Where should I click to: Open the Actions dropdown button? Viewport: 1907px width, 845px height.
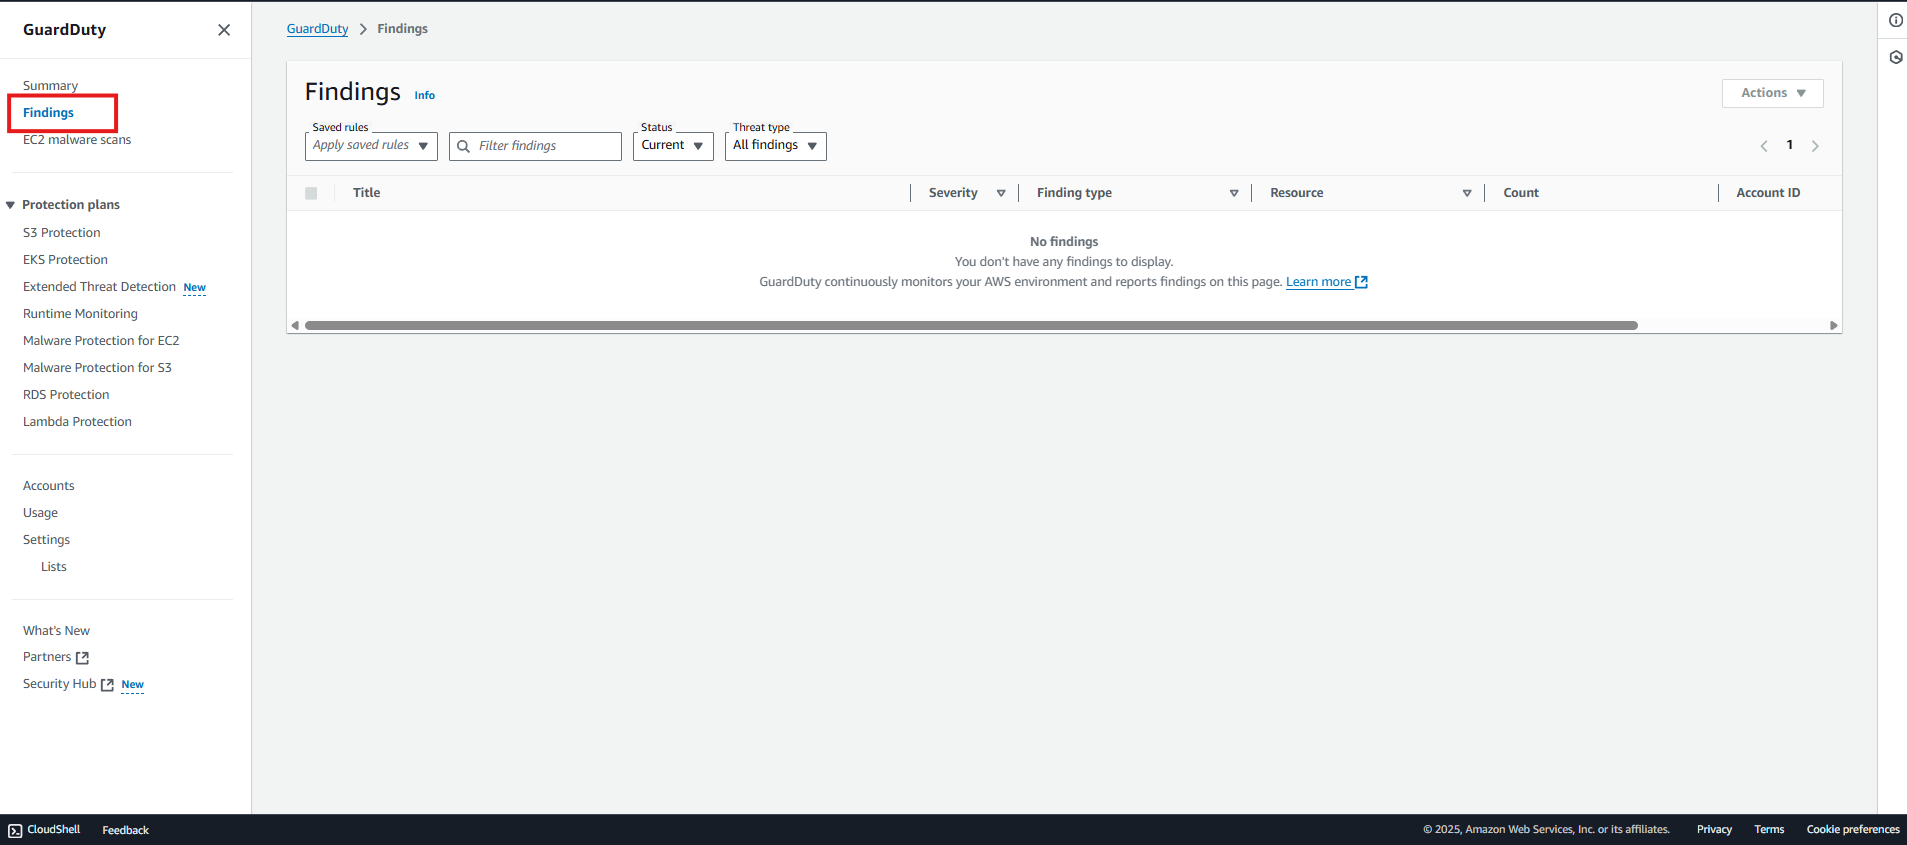[1772, 93]
